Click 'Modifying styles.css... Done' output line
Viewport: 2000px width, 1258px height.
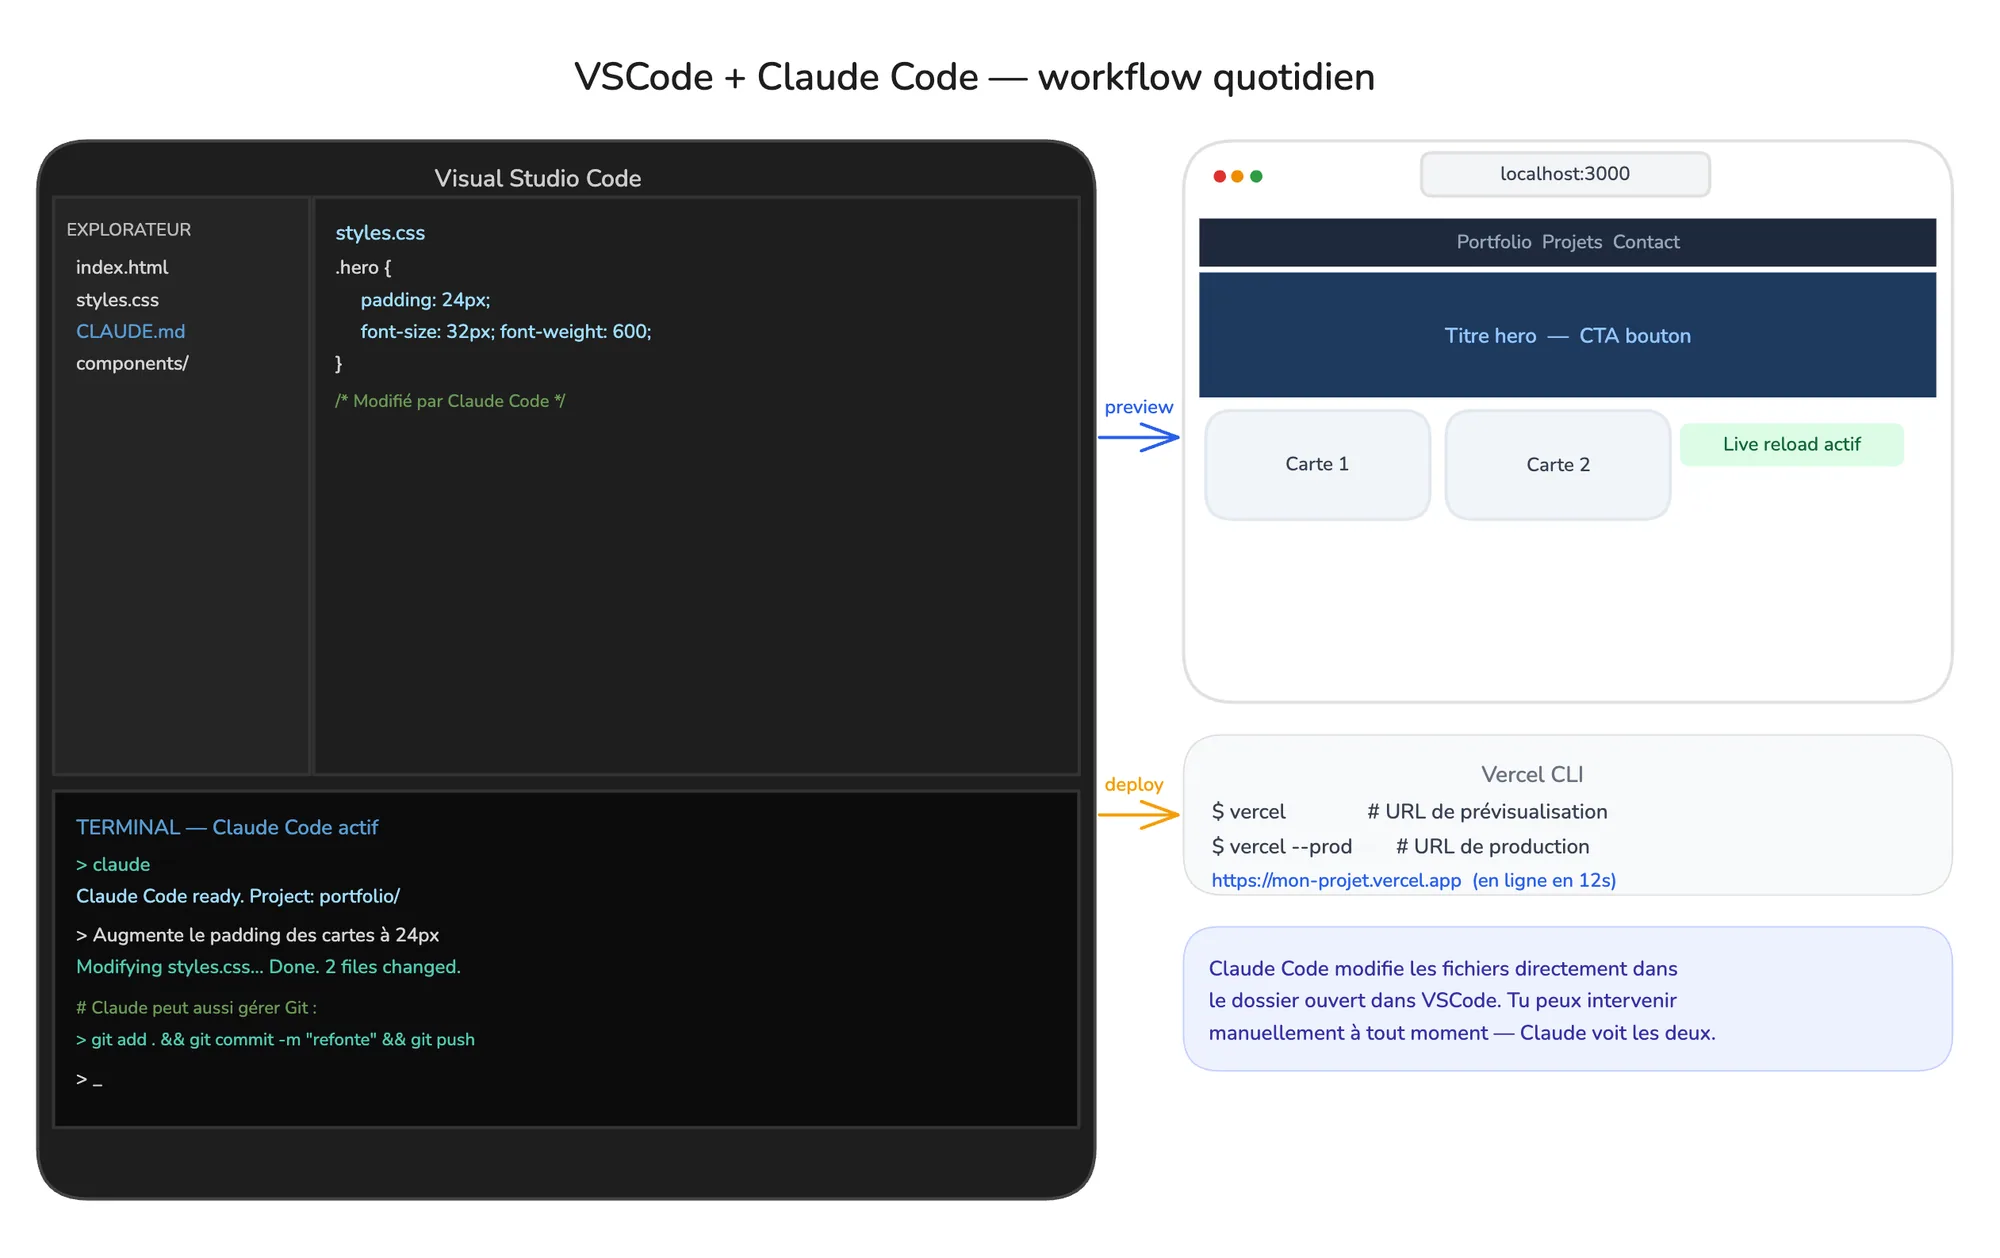coord(268,967)
